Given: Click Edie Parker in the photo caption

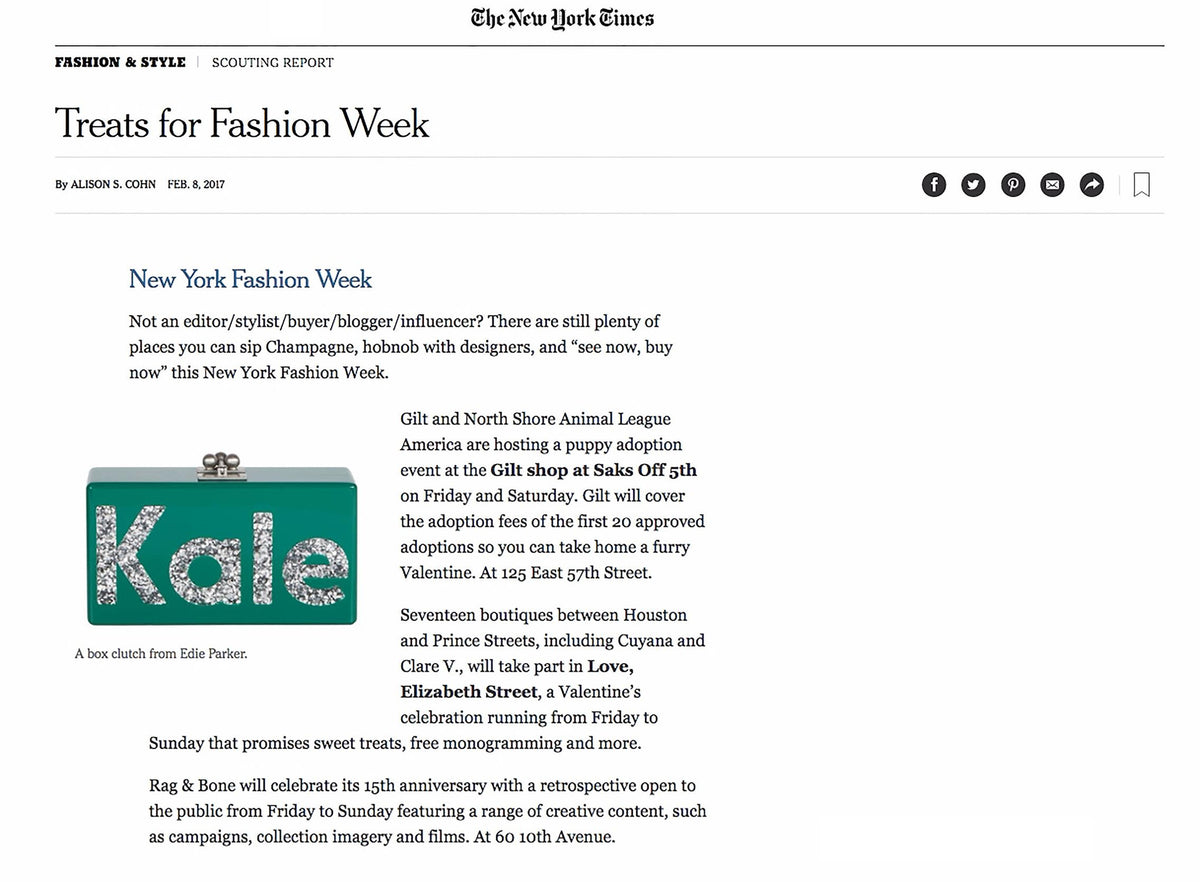Looking at the screenshot, I should pyautogui.click(x=215, y=653).
